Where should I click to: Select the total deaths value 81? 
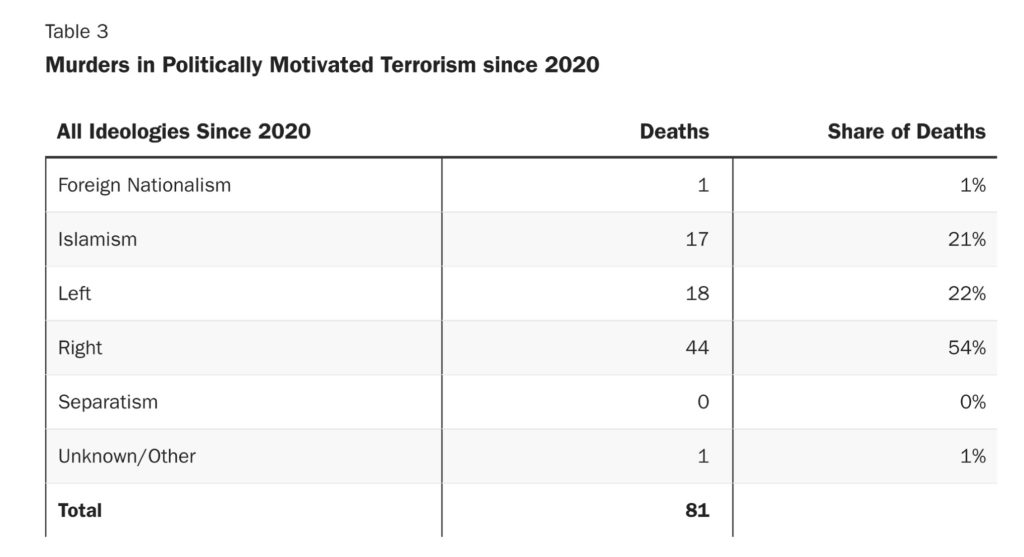tap(697, 510)
